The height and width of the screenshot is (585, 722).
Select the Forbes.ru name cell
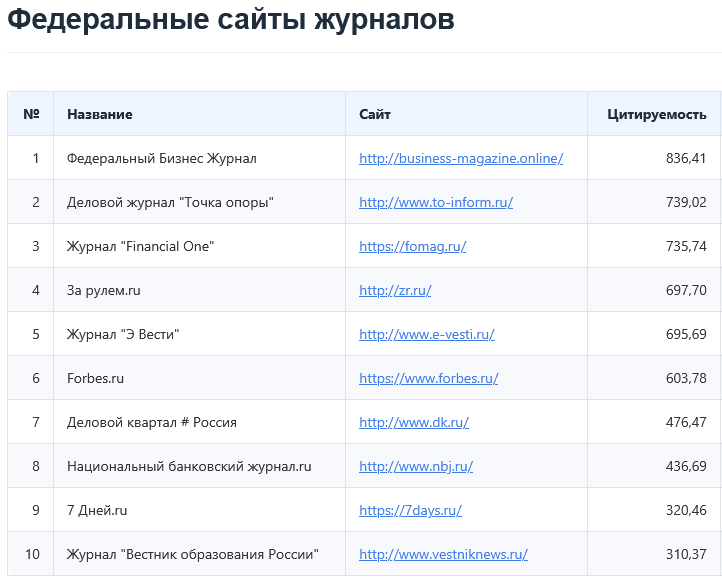click(199, 378)
